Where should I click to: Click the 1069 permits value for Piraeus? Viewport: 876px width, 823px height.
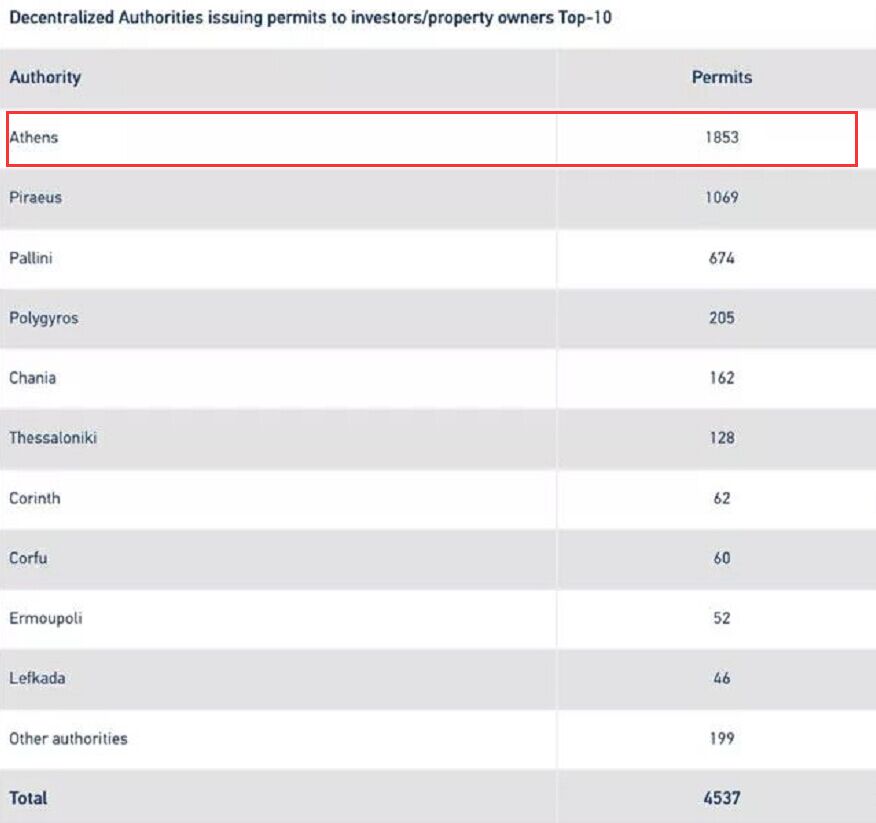tap(721, 198)
